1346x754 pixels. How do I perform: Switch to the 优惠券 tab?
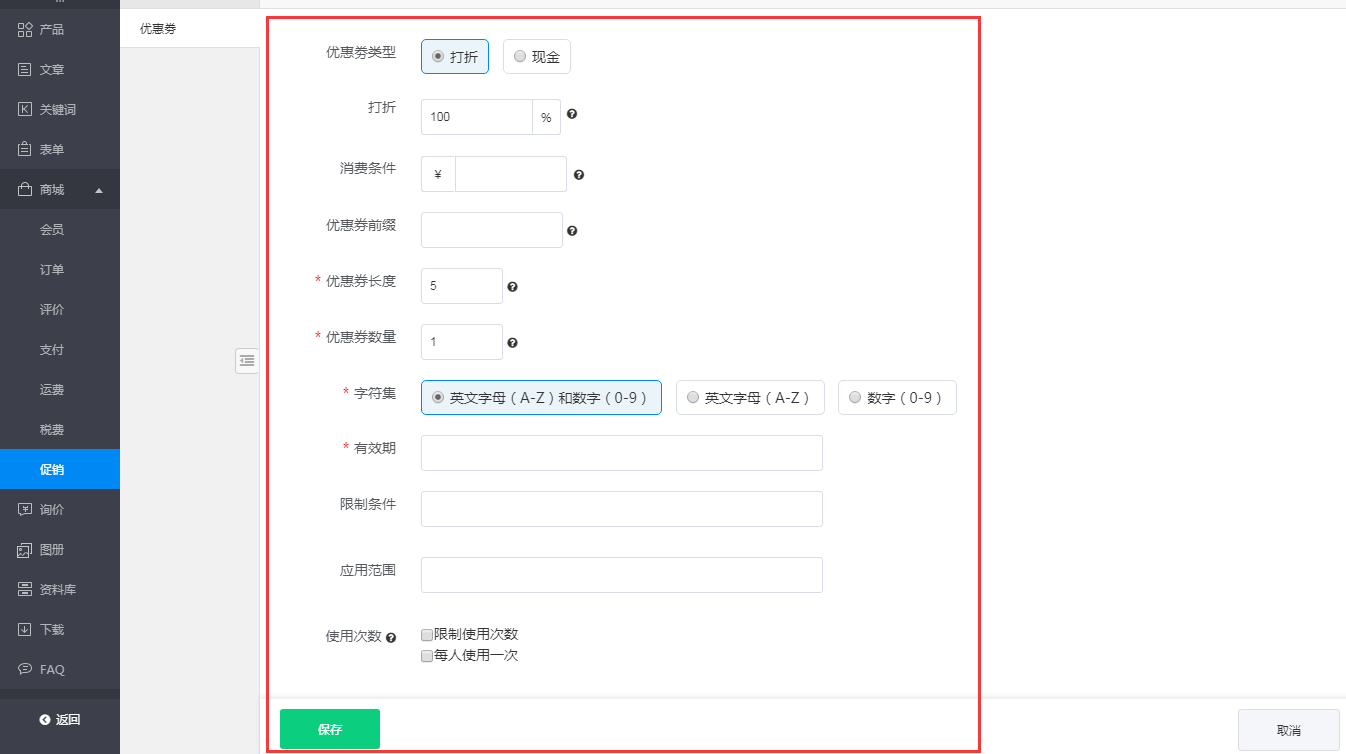158,29
